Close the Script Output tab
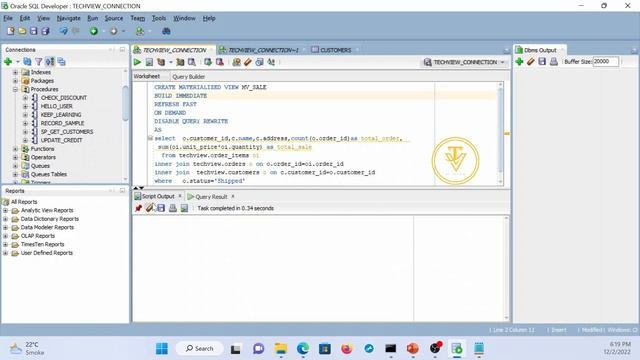The height and width of the screenshot is (360, 640). (x=180, y=196)
